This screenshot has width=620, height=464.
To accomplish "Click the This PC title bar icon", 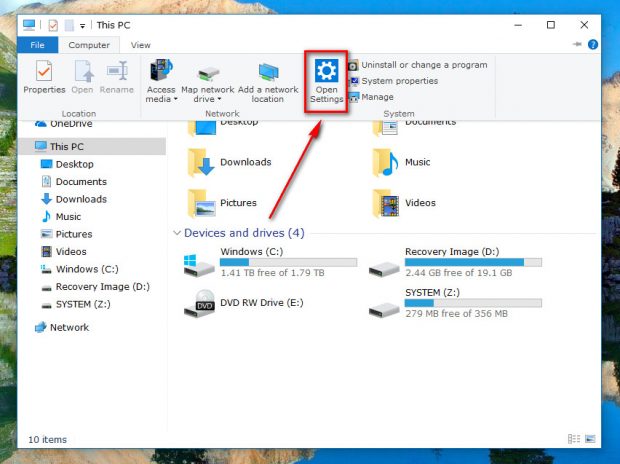I will coord(29,25).
